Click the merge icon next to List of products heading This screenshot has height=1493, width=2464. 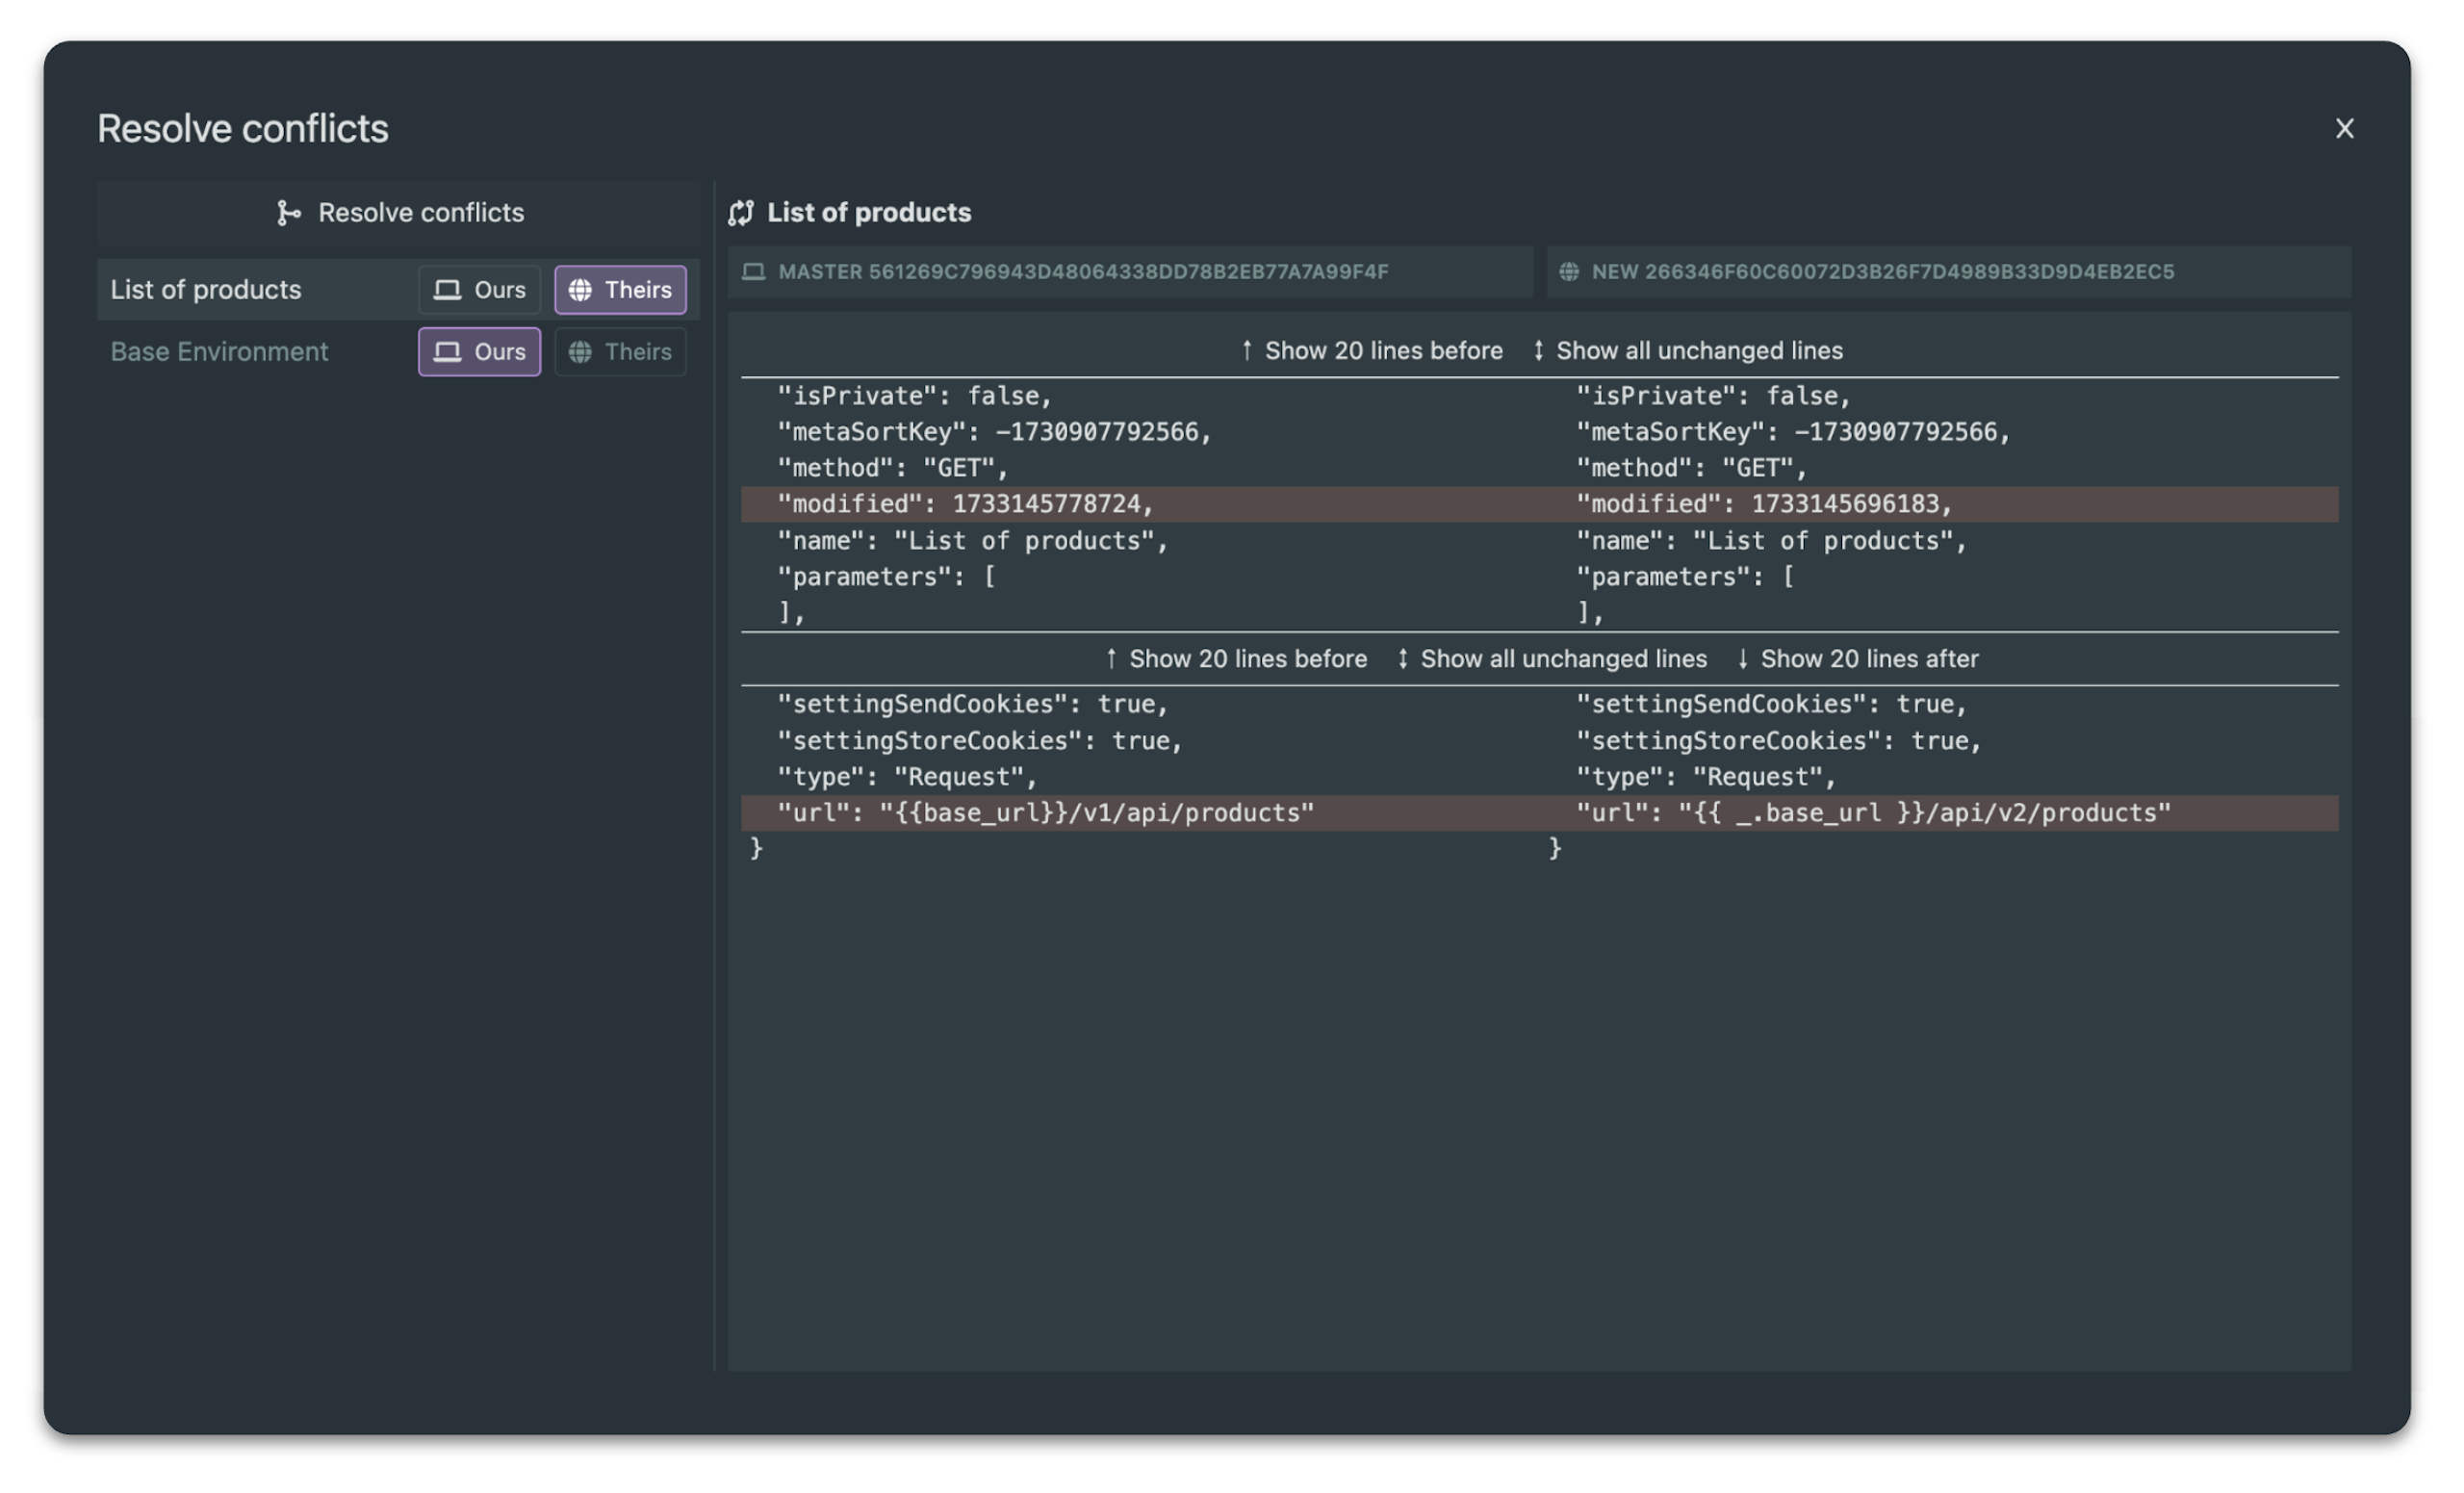click(741, 213)
